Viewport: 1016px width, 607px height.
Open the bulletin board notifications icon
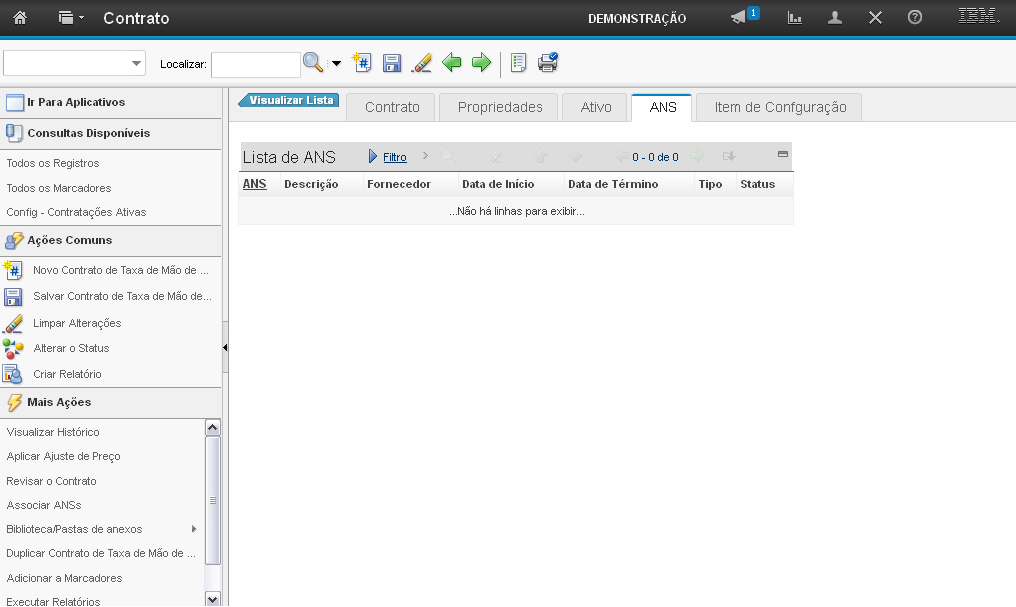[x=739, y=18]
